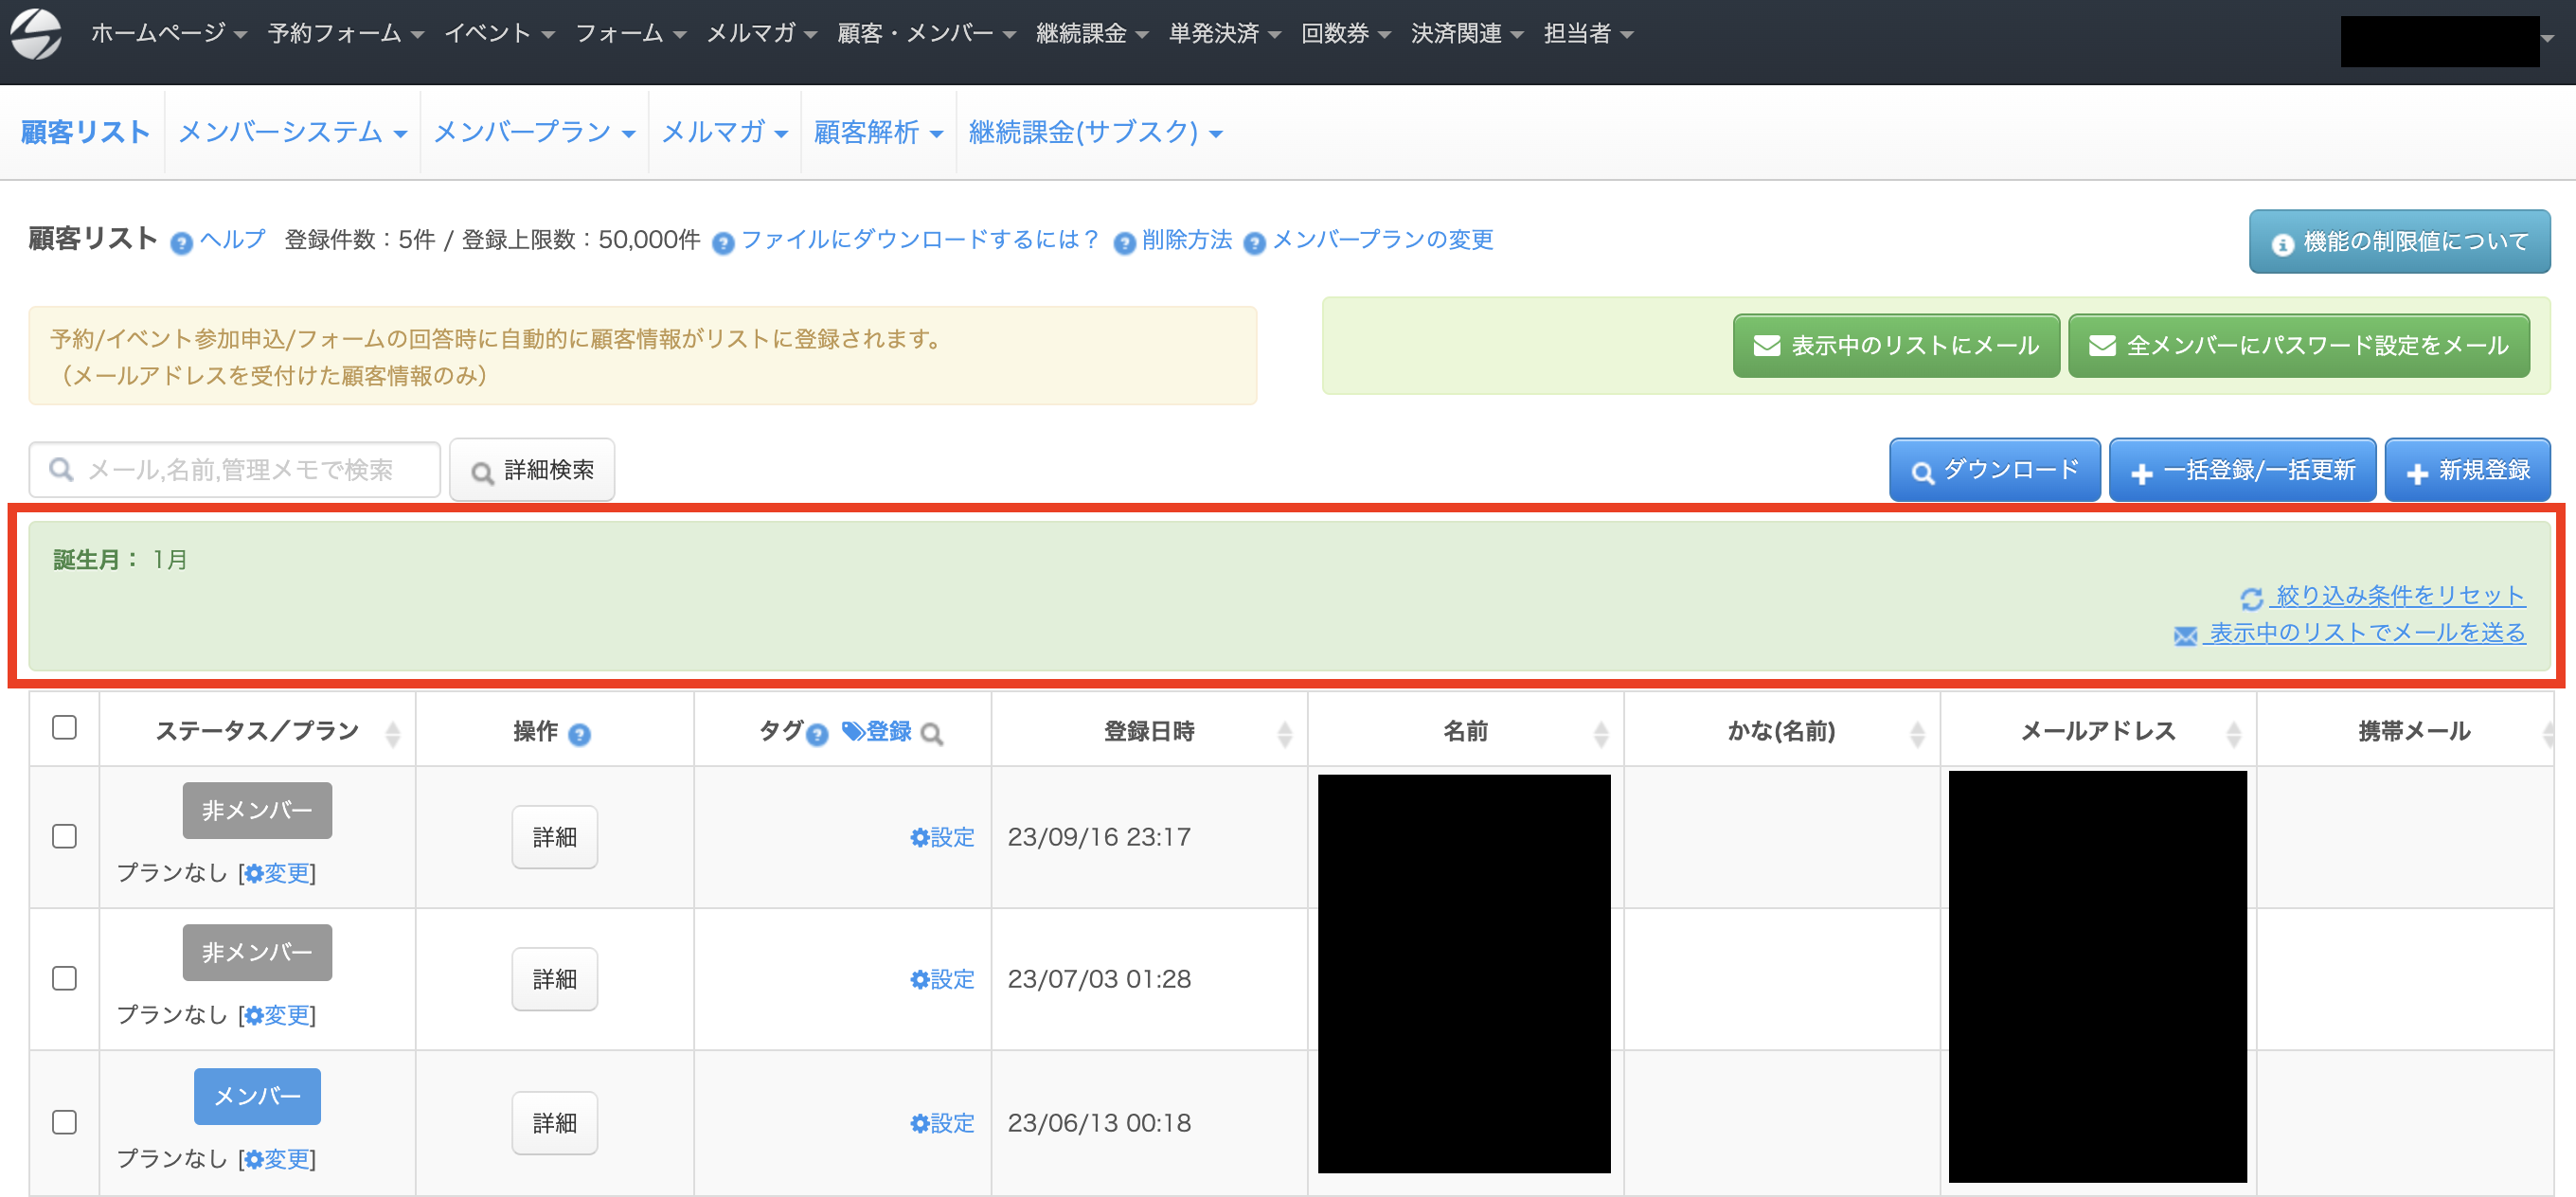Click the 新規登録 button

2467,470
